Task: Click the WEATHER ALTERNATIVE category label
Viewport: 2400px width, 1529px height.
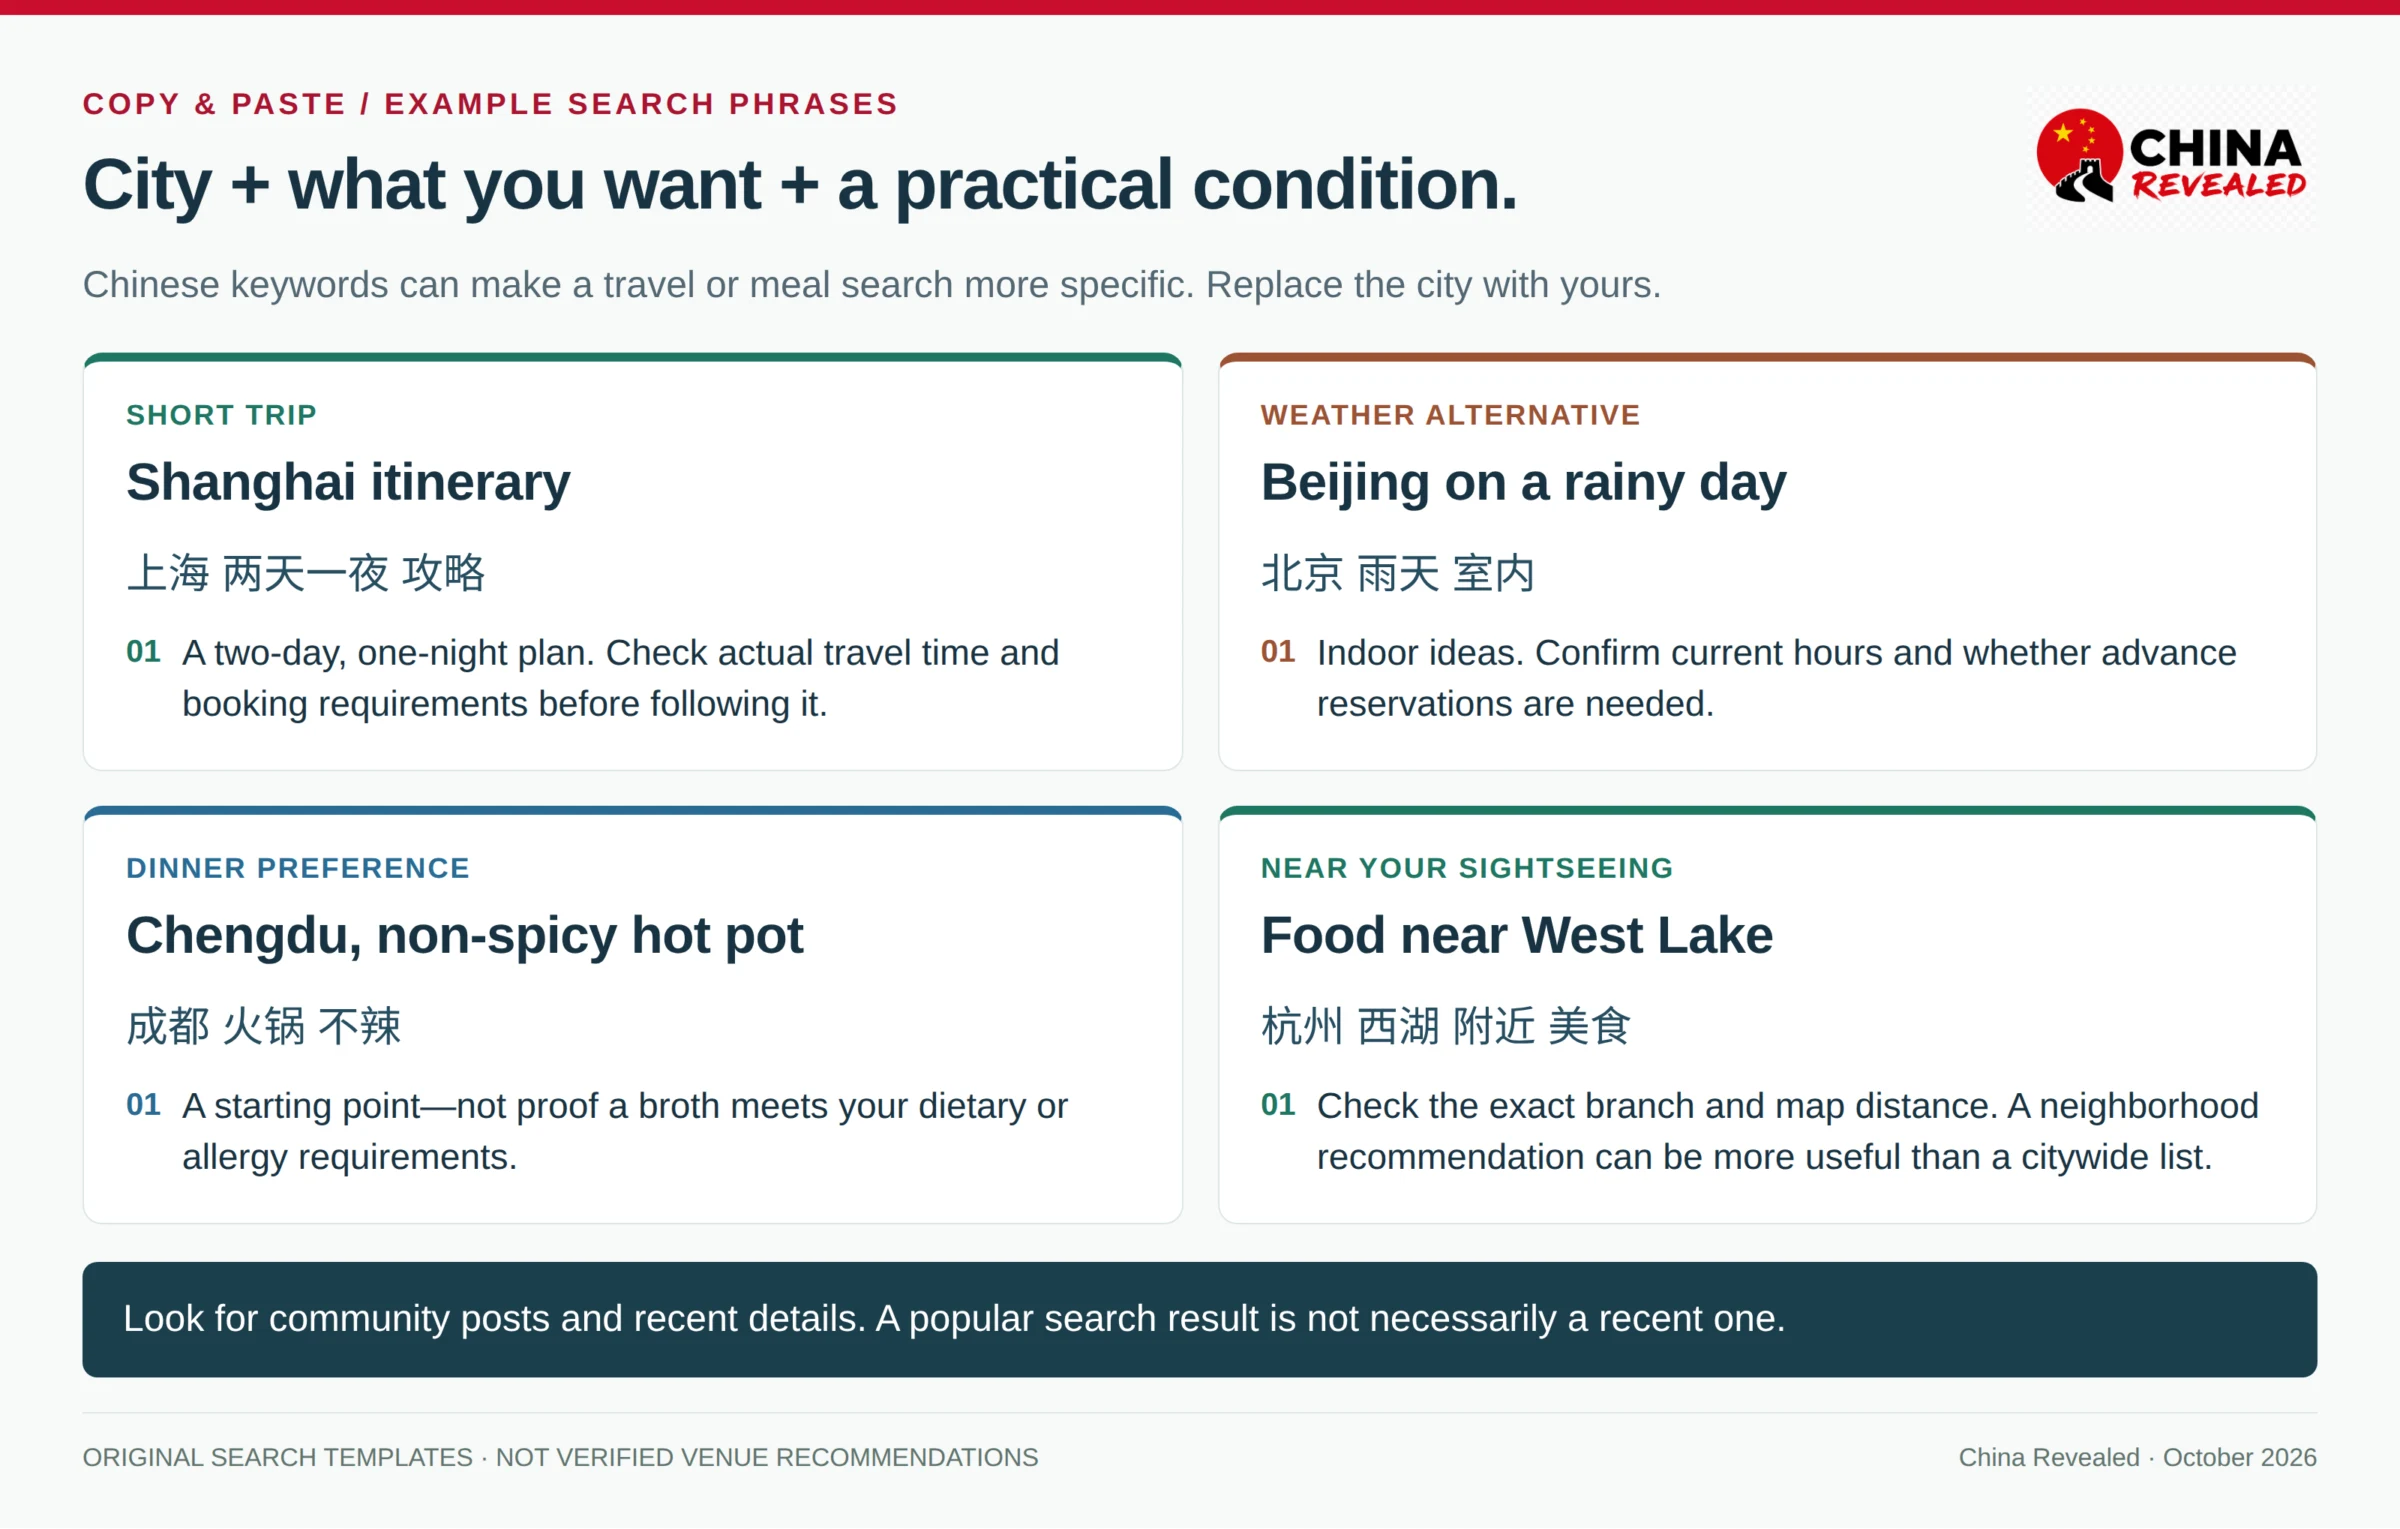Action: (1450, 415)
